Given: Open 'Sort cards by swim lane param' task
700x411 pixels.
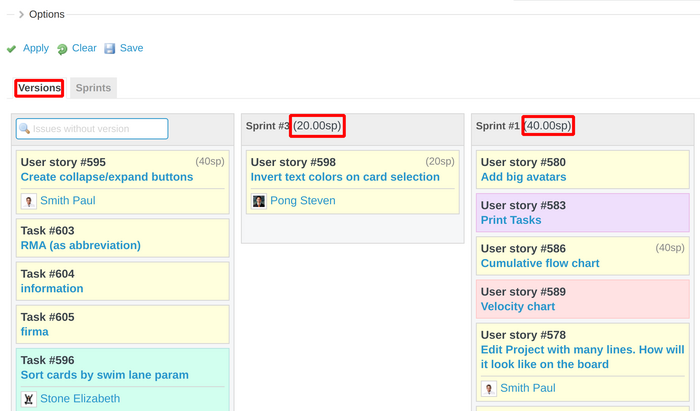Looking at the screenshot, I should [x=105, y=375].
